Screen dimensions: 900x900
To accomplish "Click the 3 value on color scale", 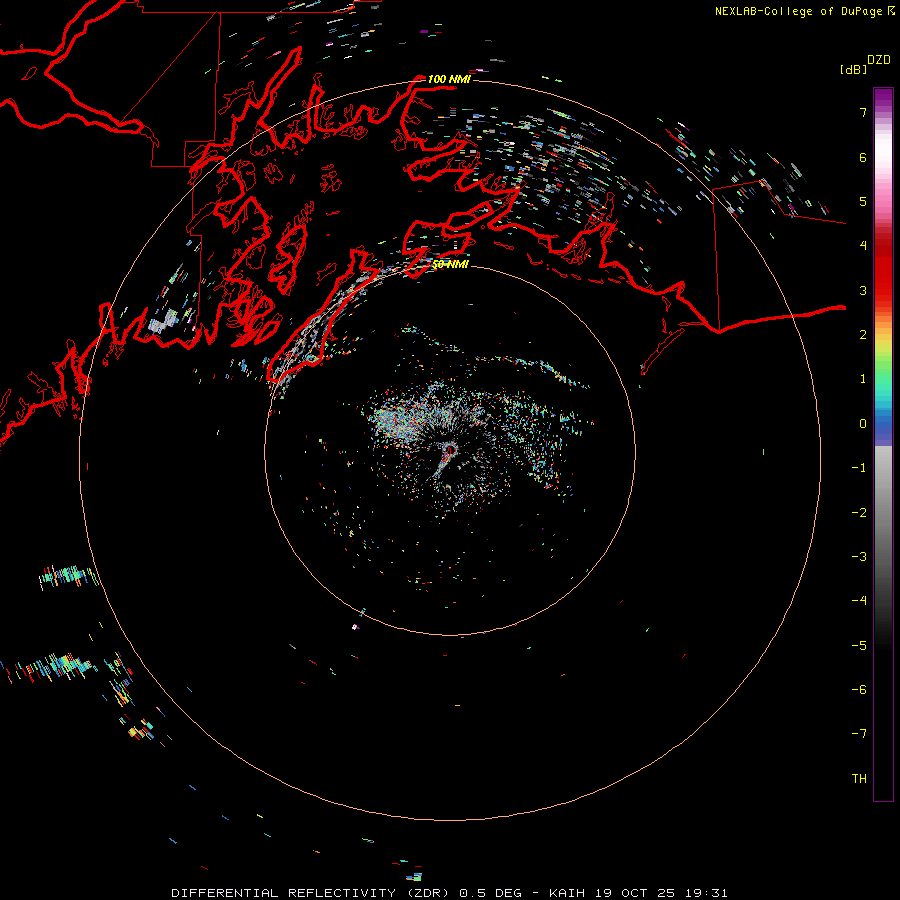I will coord(863,290).
